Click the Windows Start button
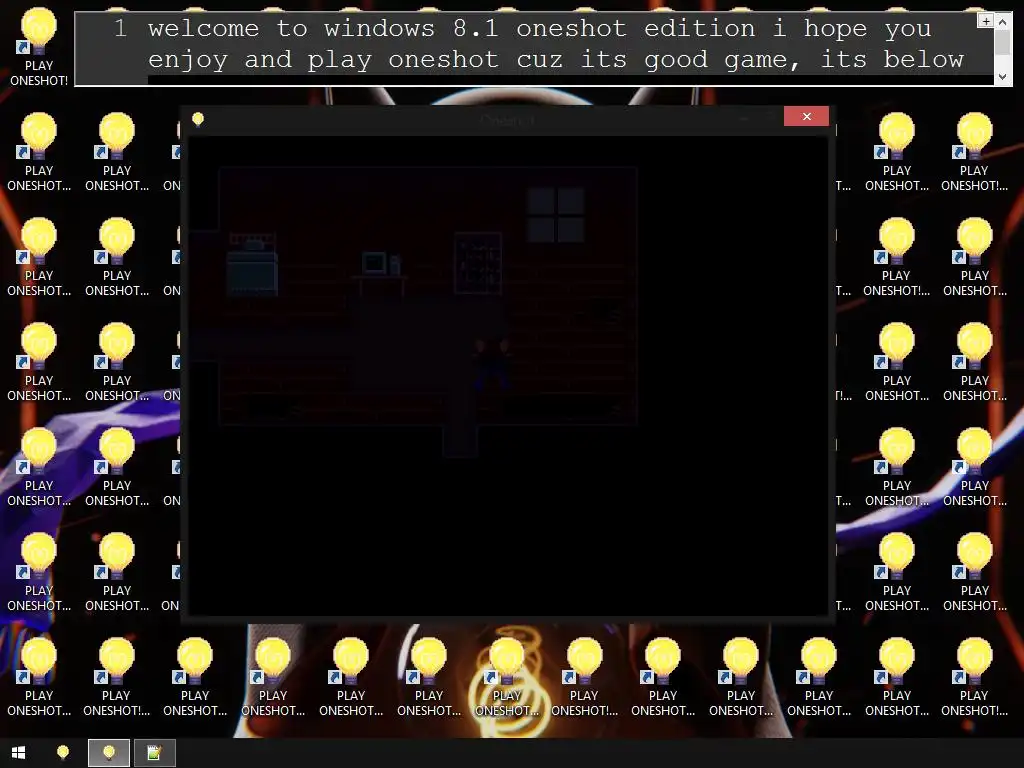The width and height of the screenshot is (1024, 768). pos(18,753)
